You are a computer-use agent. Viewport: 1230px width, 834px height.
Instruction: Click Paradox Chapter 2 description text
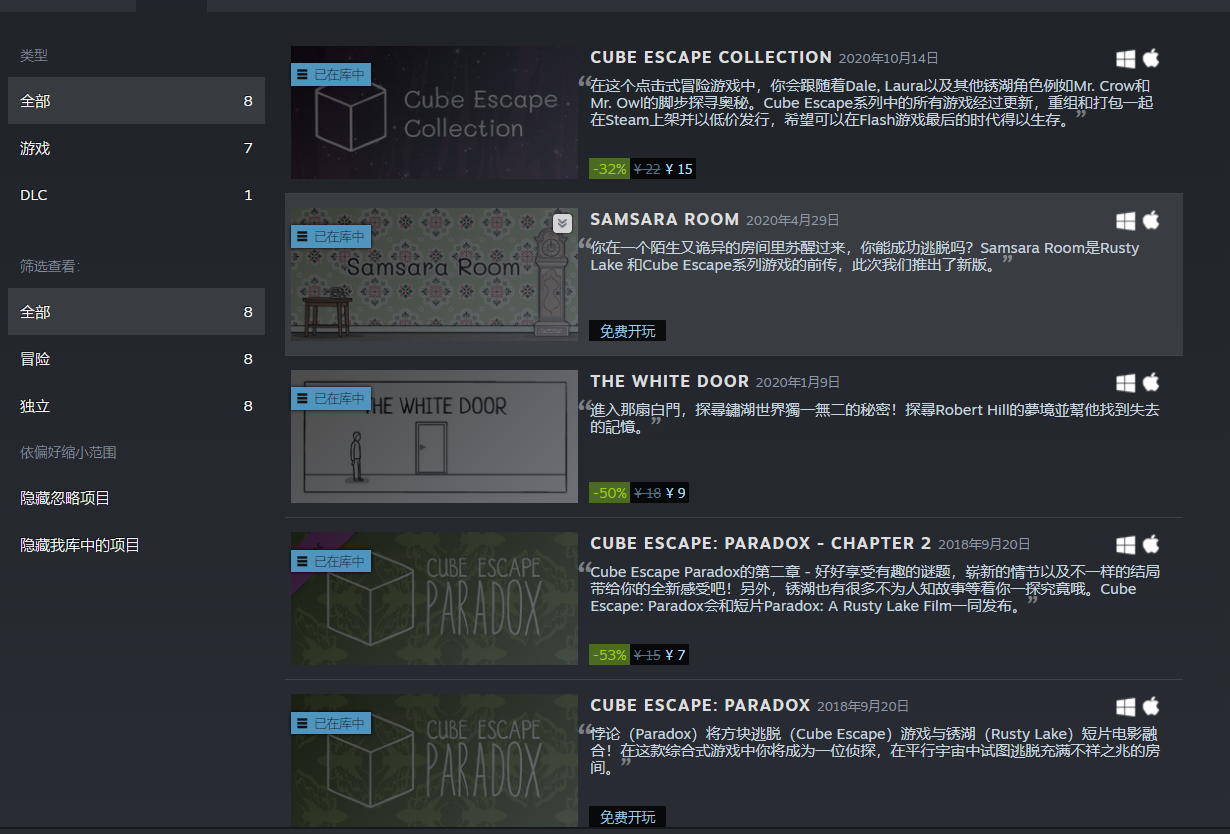click(875, 588)
